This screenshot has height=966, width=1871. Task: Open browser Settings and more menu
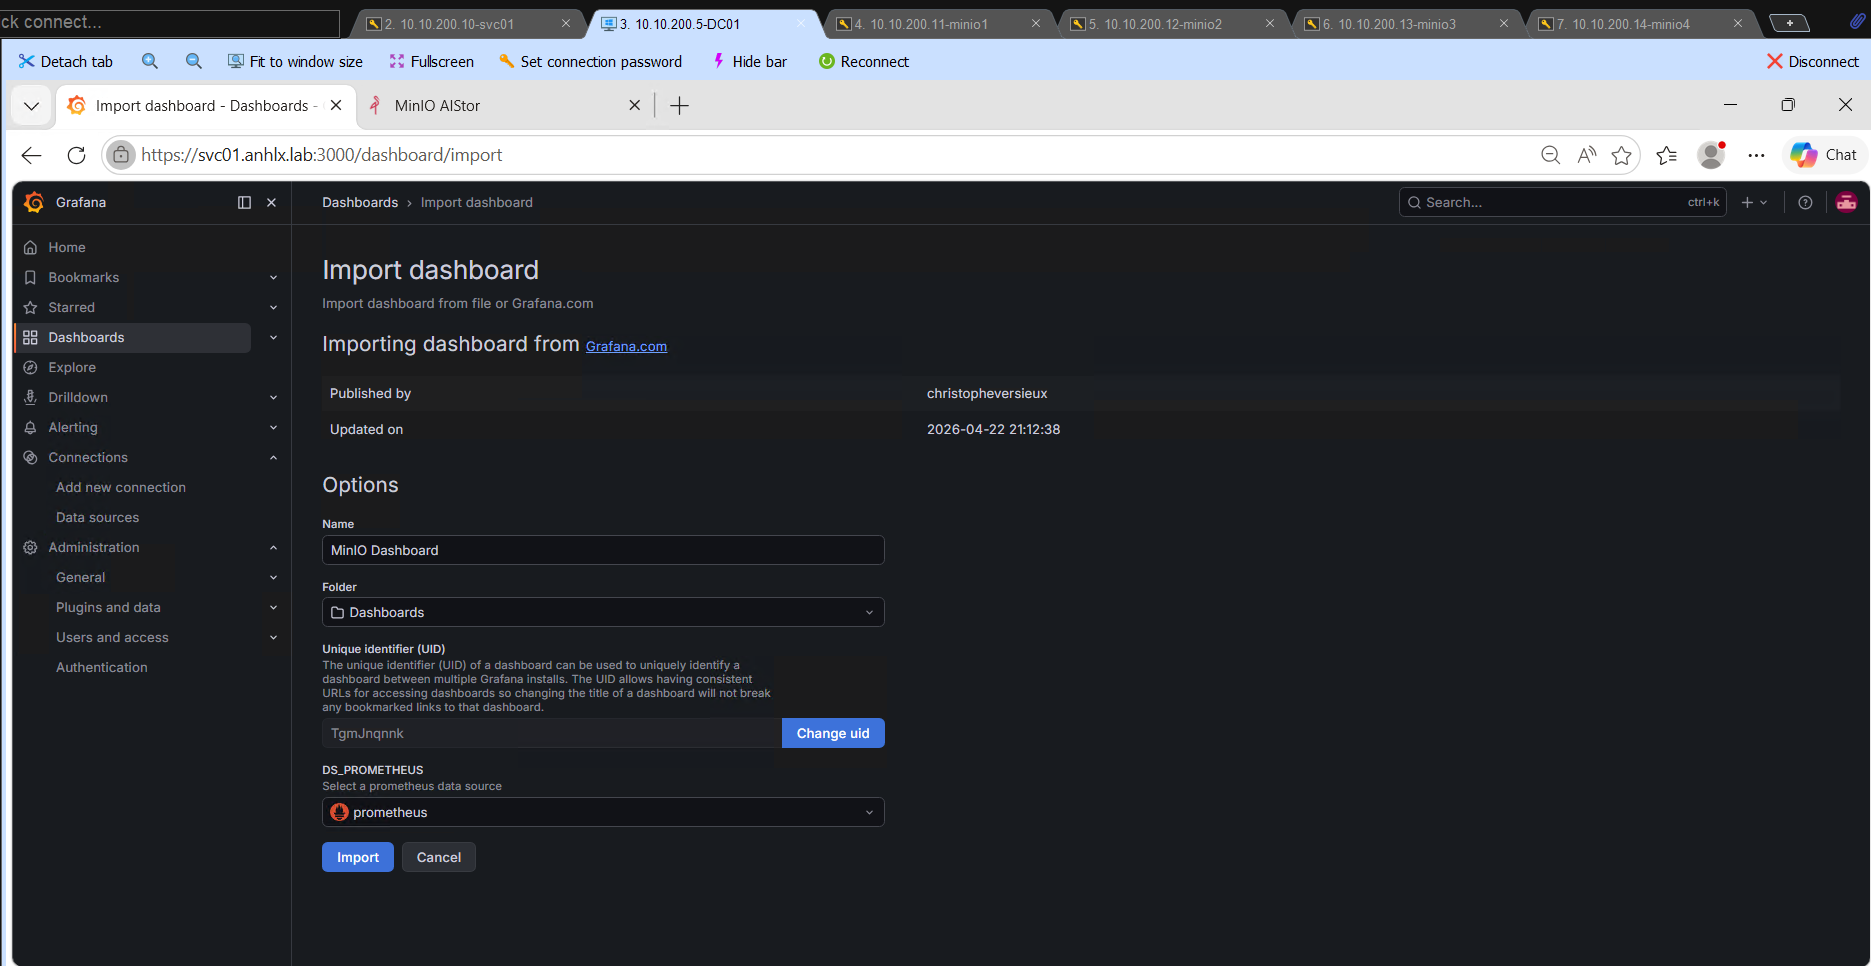[x=1756, y=155]
